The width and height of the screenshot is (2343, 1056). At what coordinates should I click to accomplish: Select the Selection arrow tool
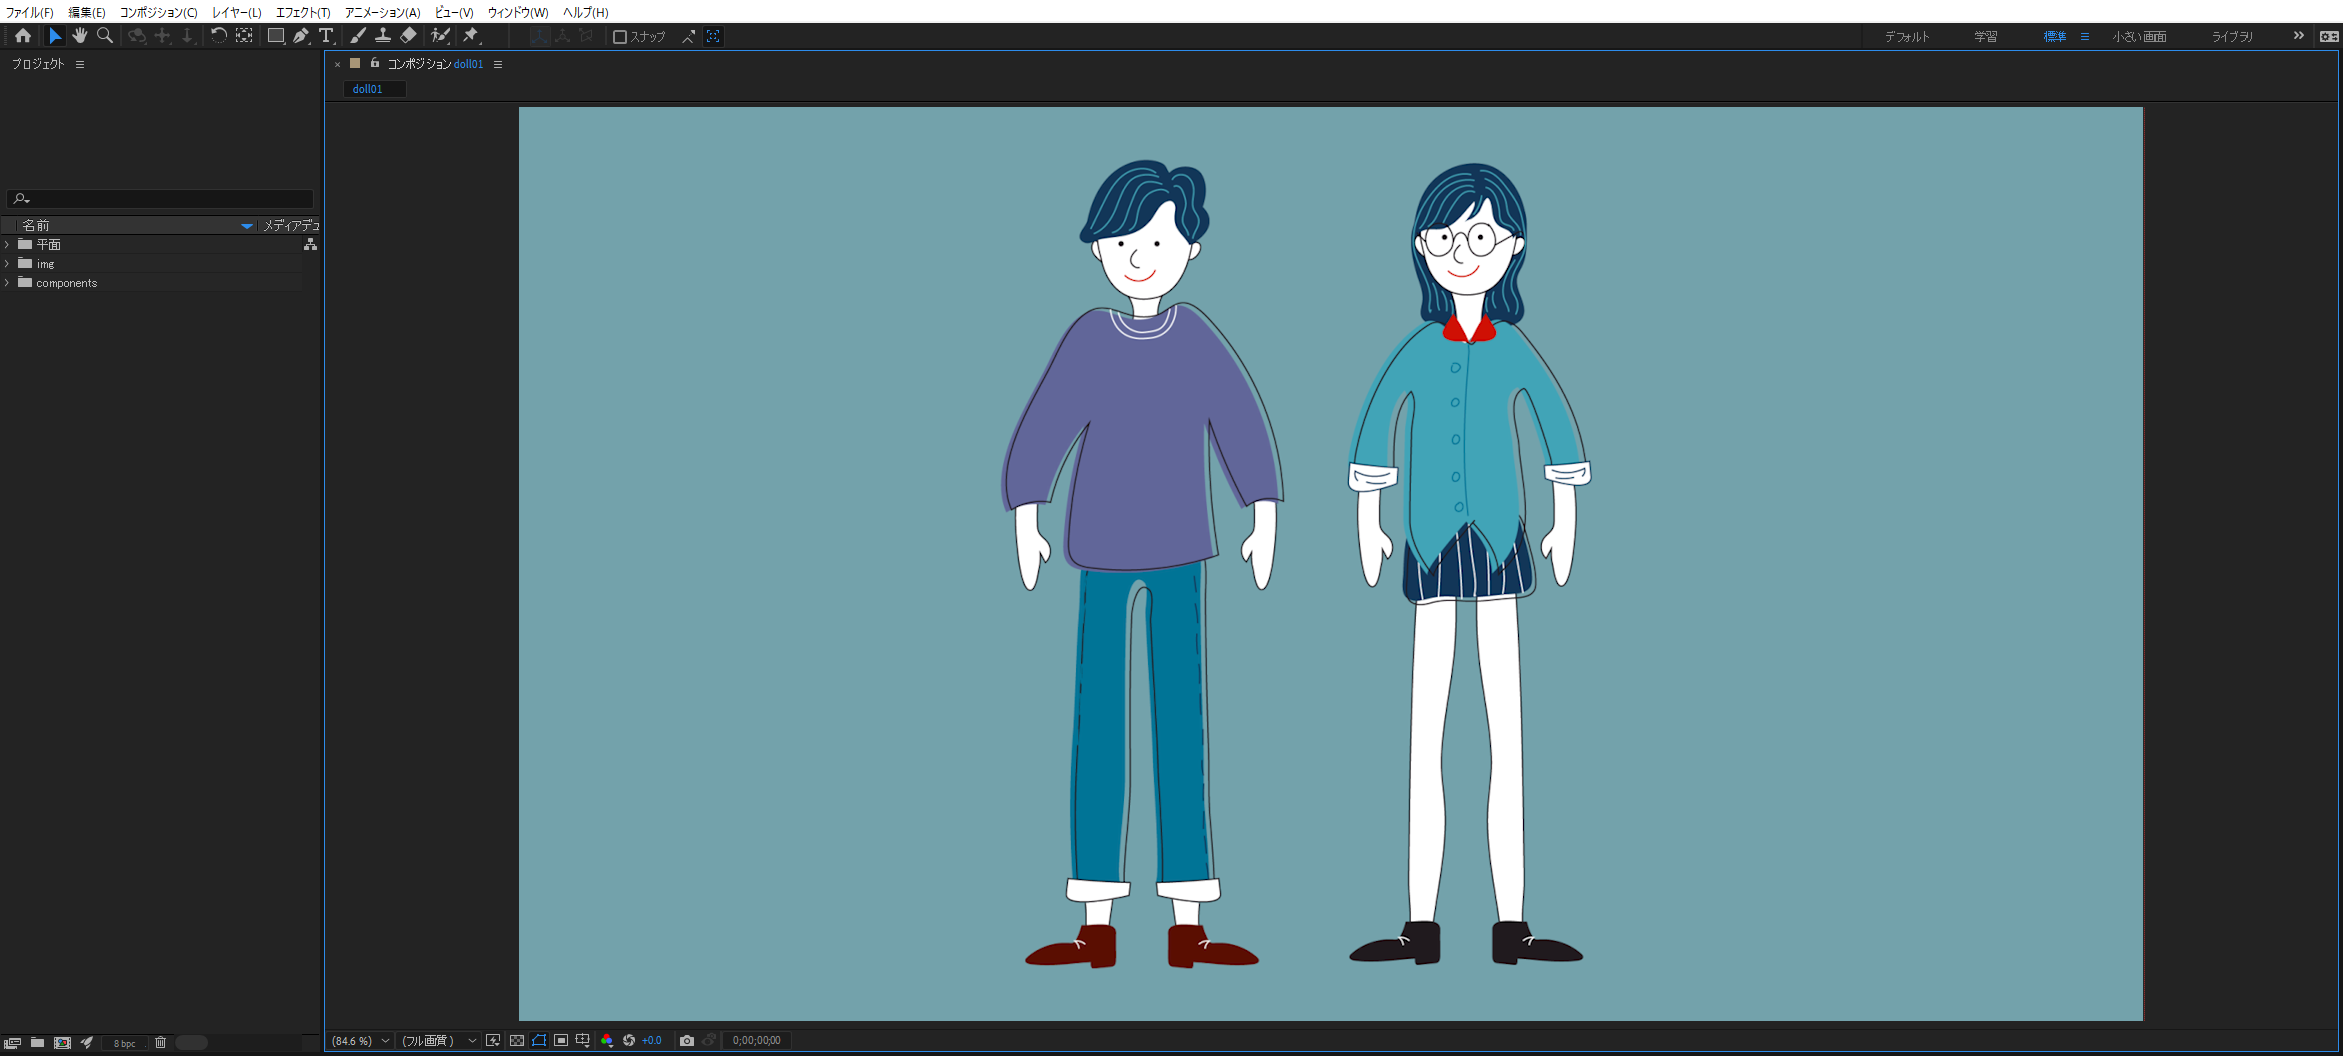pyautogui.click(x=55, y=36)
